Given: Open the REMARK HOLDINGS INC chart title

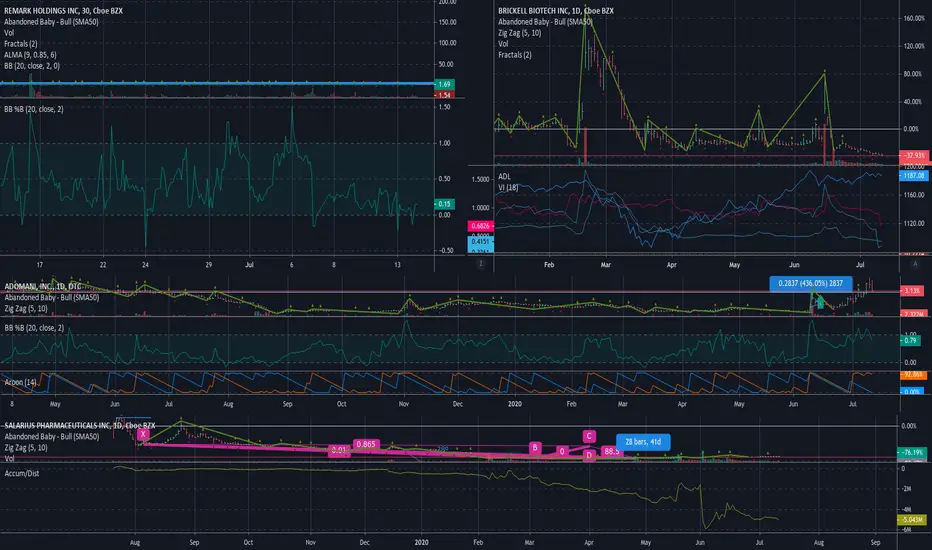Looking at the screenshot, I should (x=64, y=11).
